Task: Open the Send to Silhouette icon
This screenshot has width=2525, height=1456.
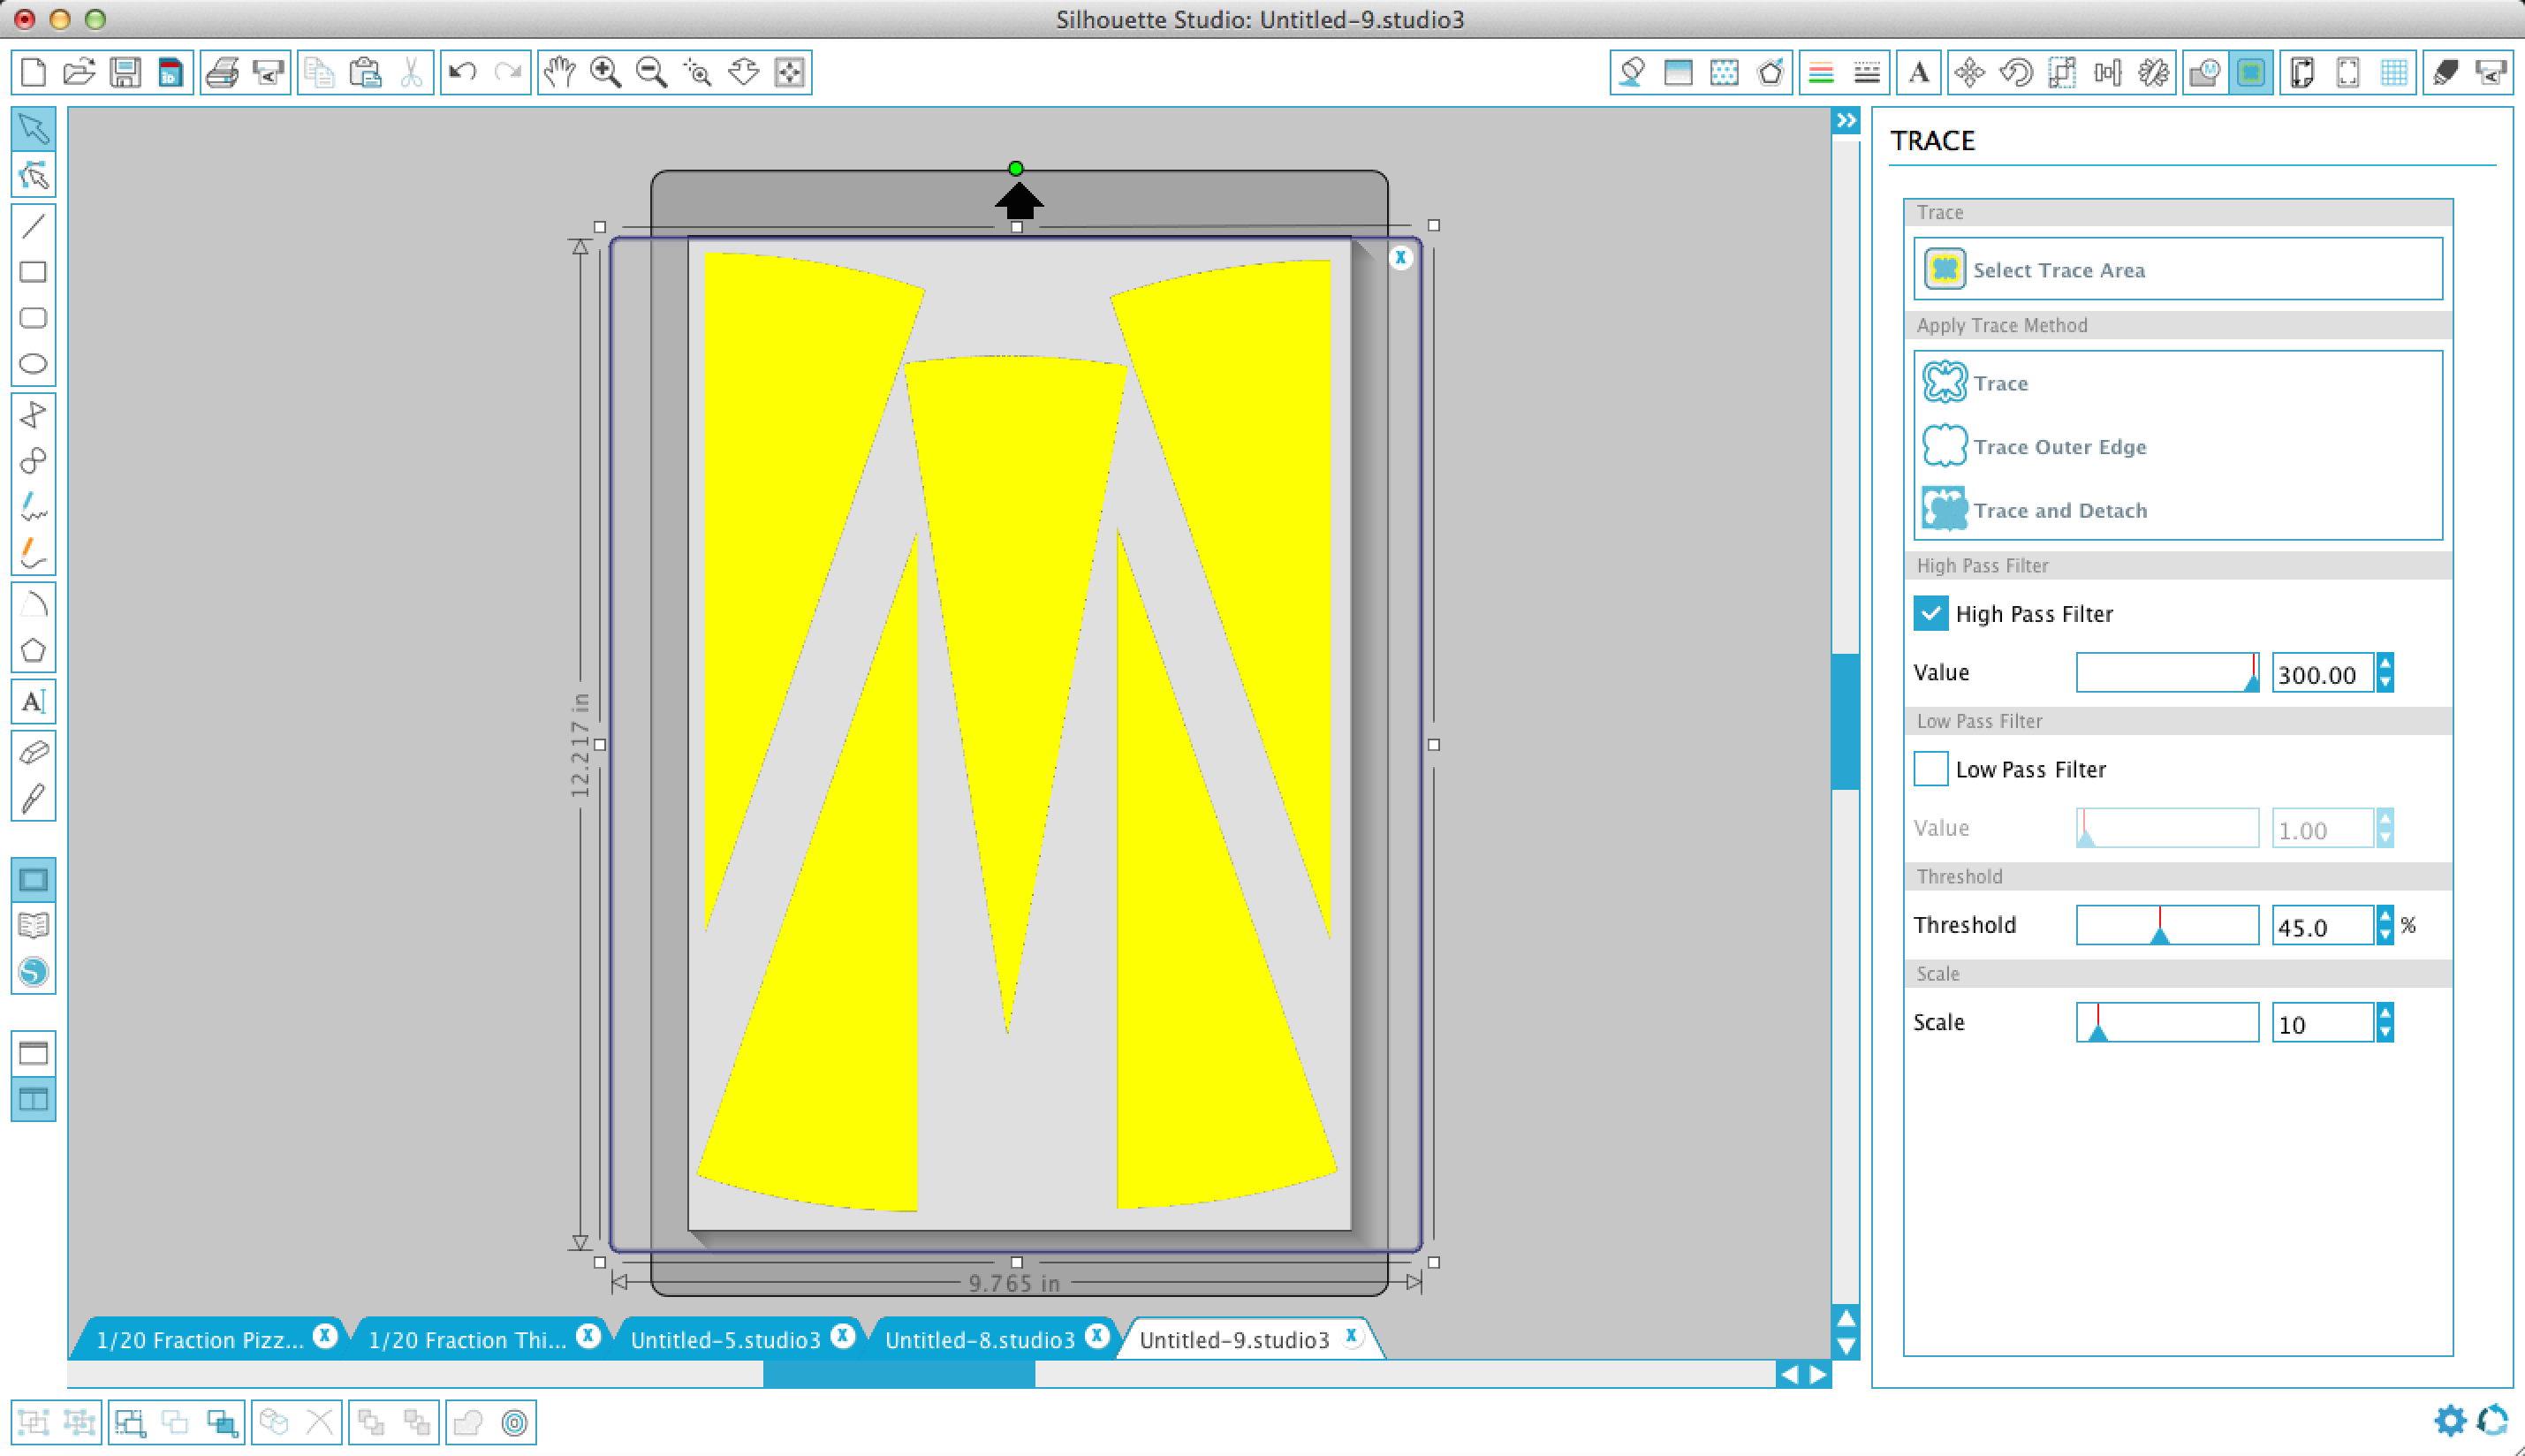Action: (2490, 72)
